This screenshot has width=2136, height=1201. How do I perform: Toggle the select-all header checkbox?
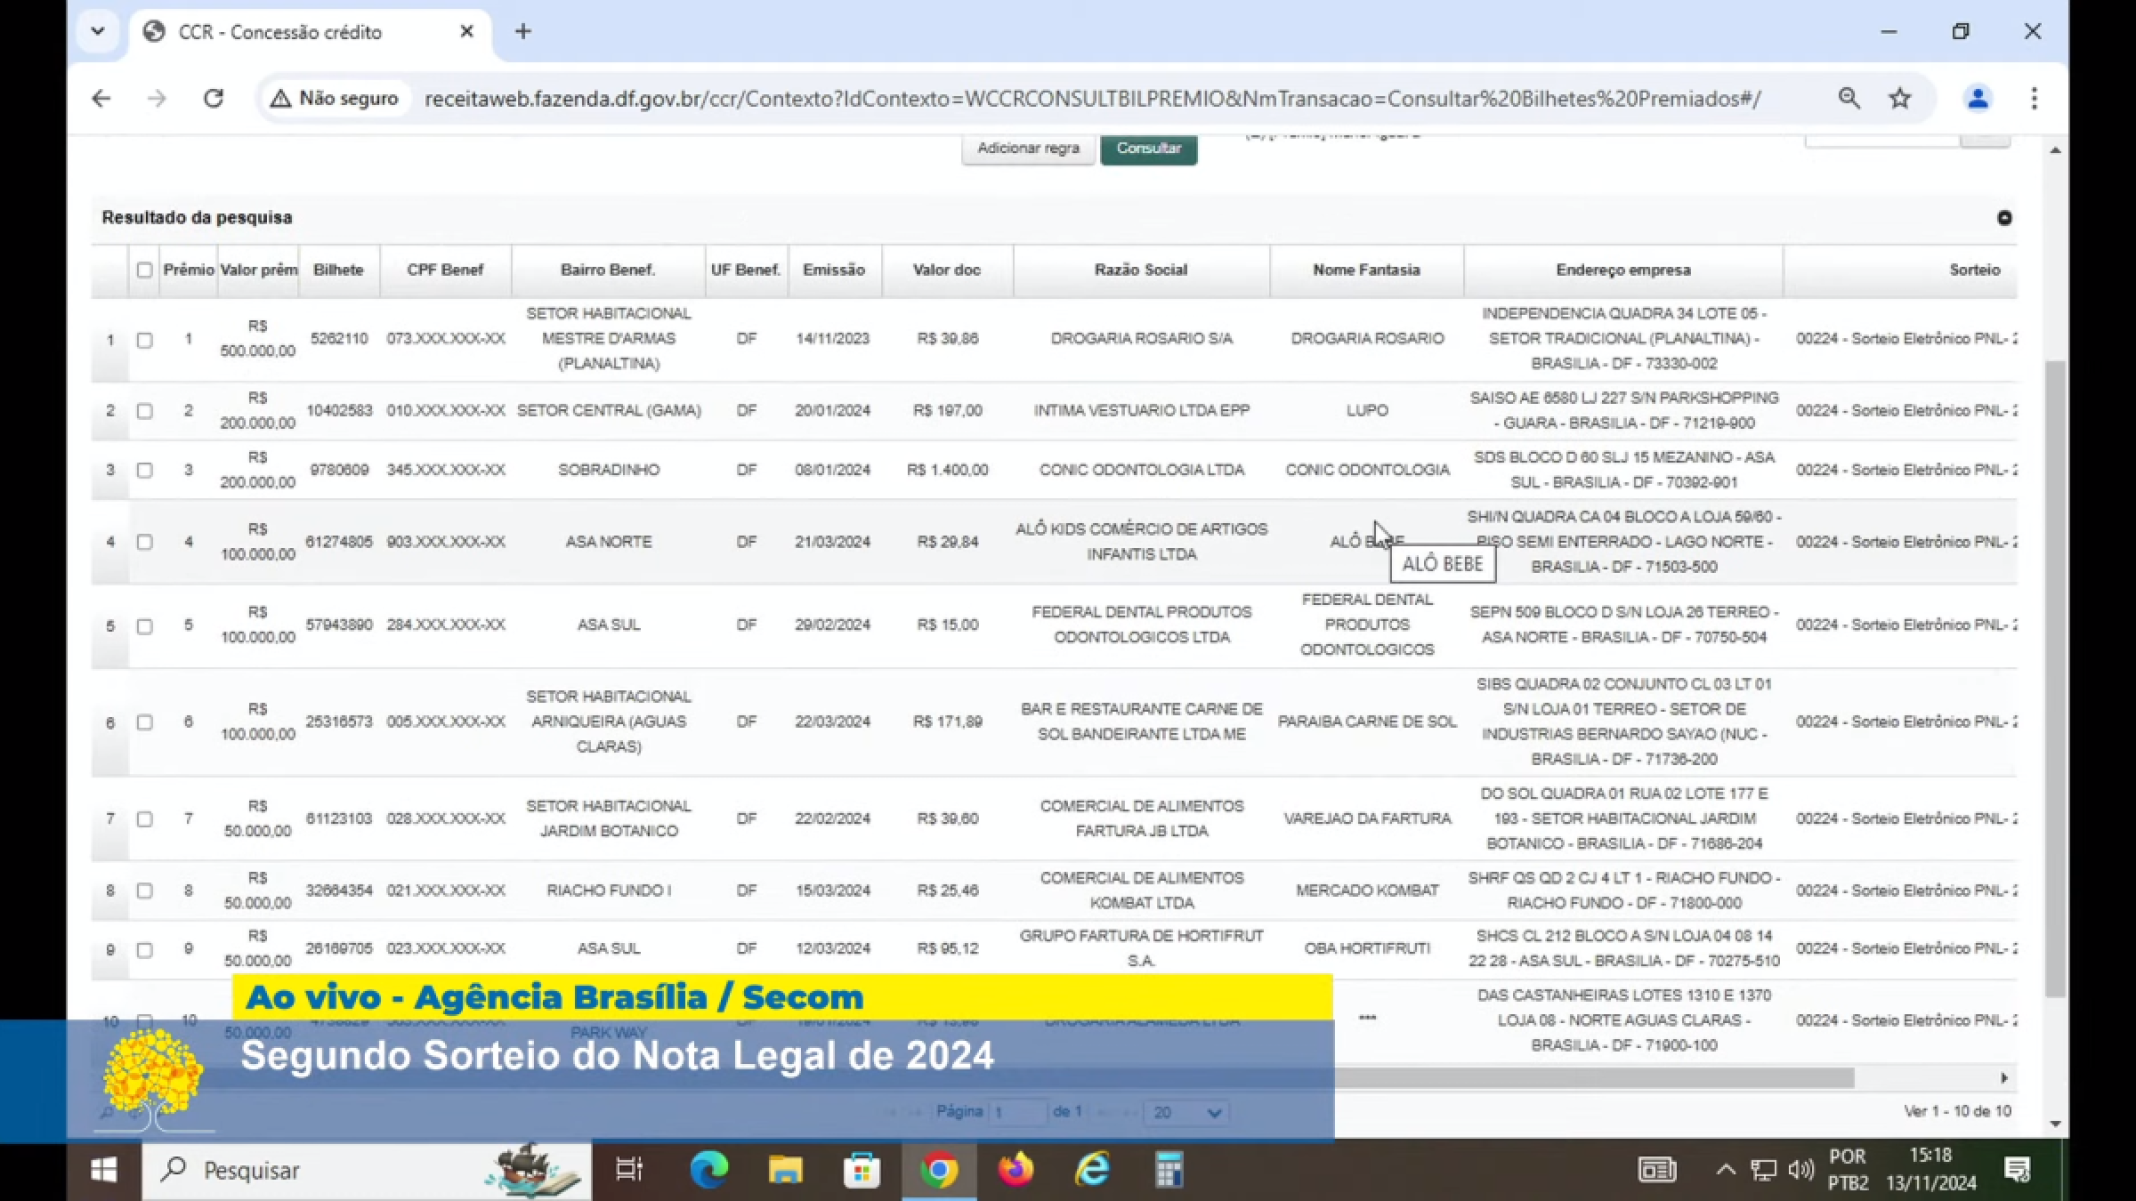point(145,270)
